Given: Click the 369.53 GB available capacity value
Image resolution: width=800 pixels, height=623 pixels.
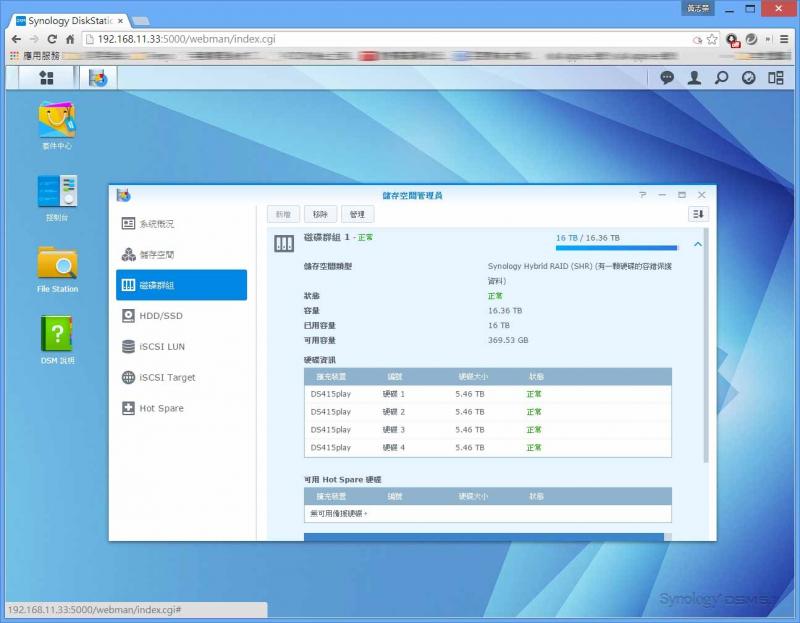Looking at the screenshot, I should (x=508, y=340).
